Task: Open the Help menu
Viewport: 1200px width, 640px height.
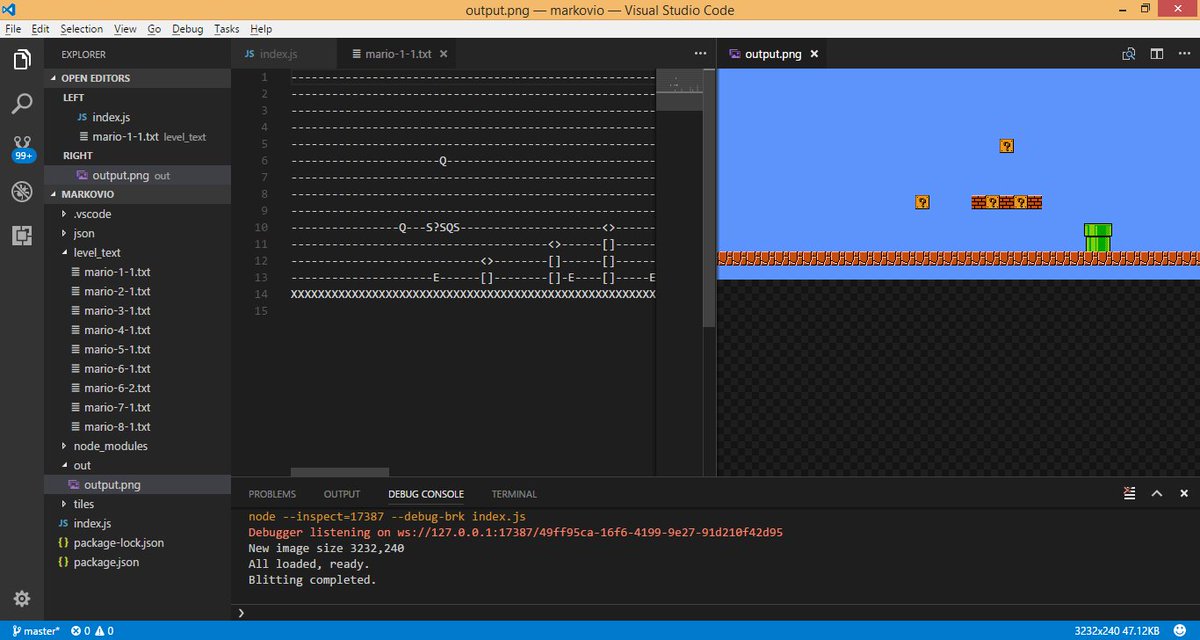Action: tap(260, 29)
